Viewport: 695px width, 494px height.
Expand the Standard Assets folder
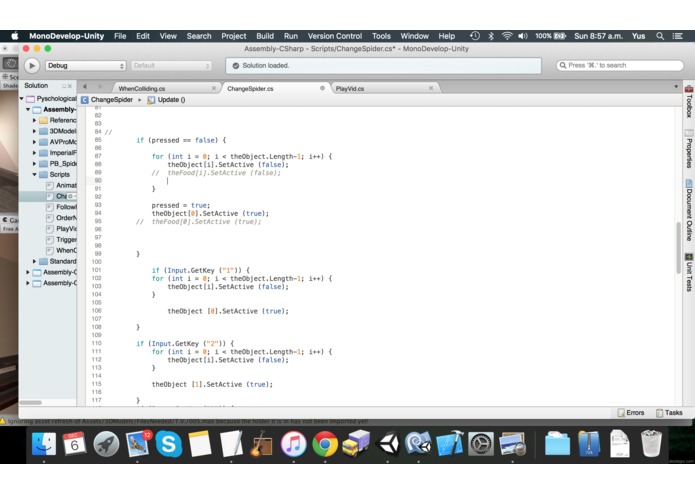(34, 261)
